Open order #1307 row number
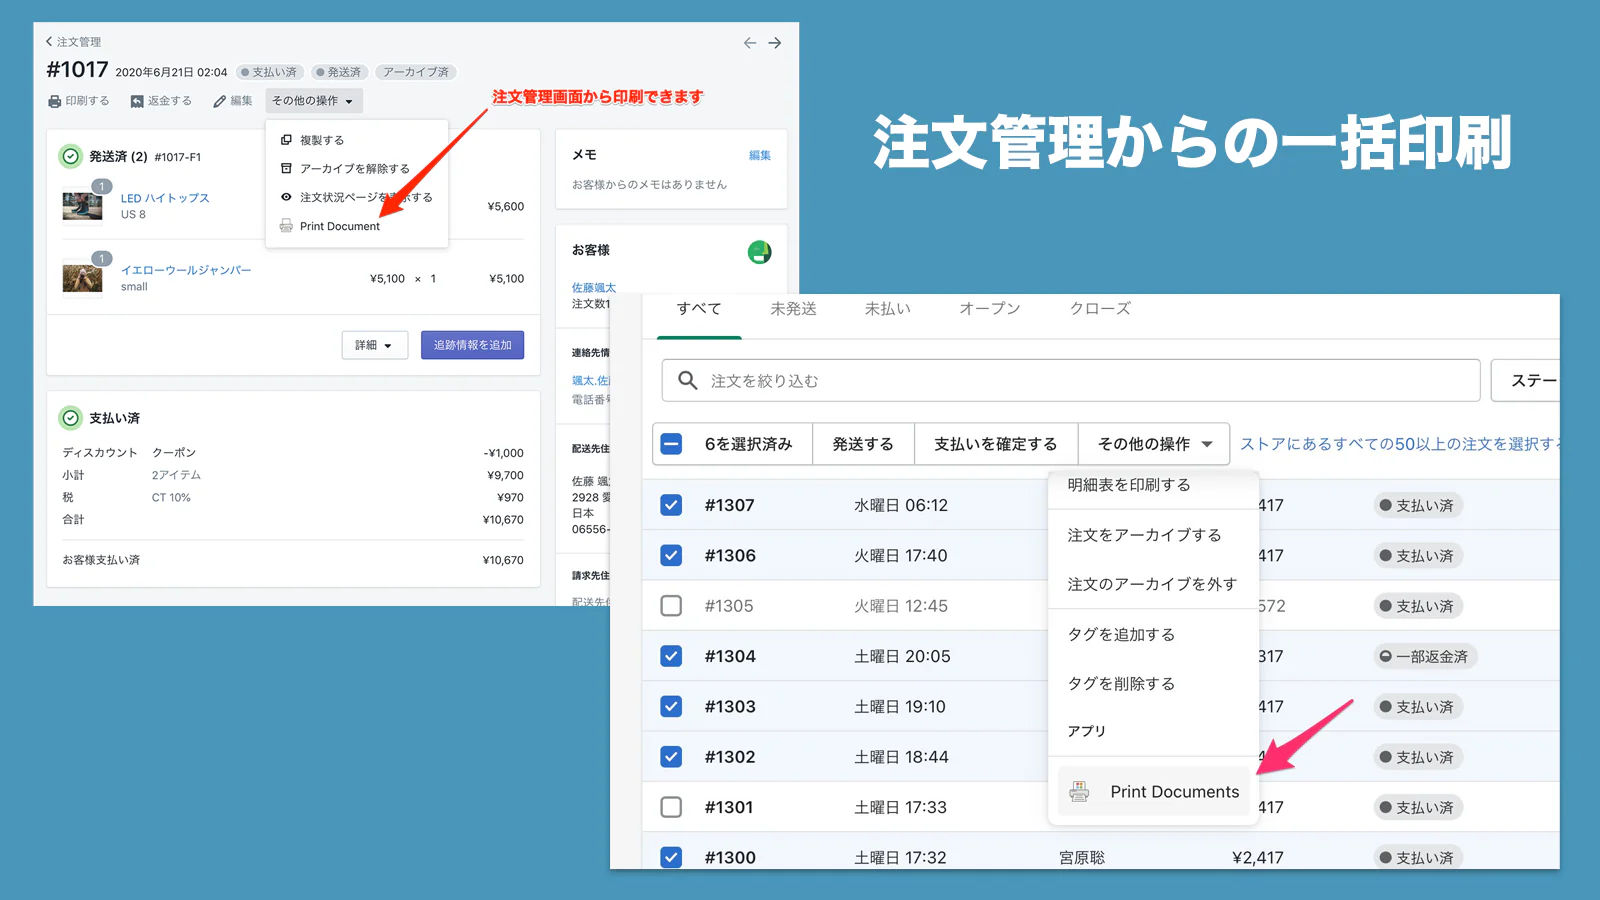This screenshot has width=1600, height=900. click(x=729, y=505)
